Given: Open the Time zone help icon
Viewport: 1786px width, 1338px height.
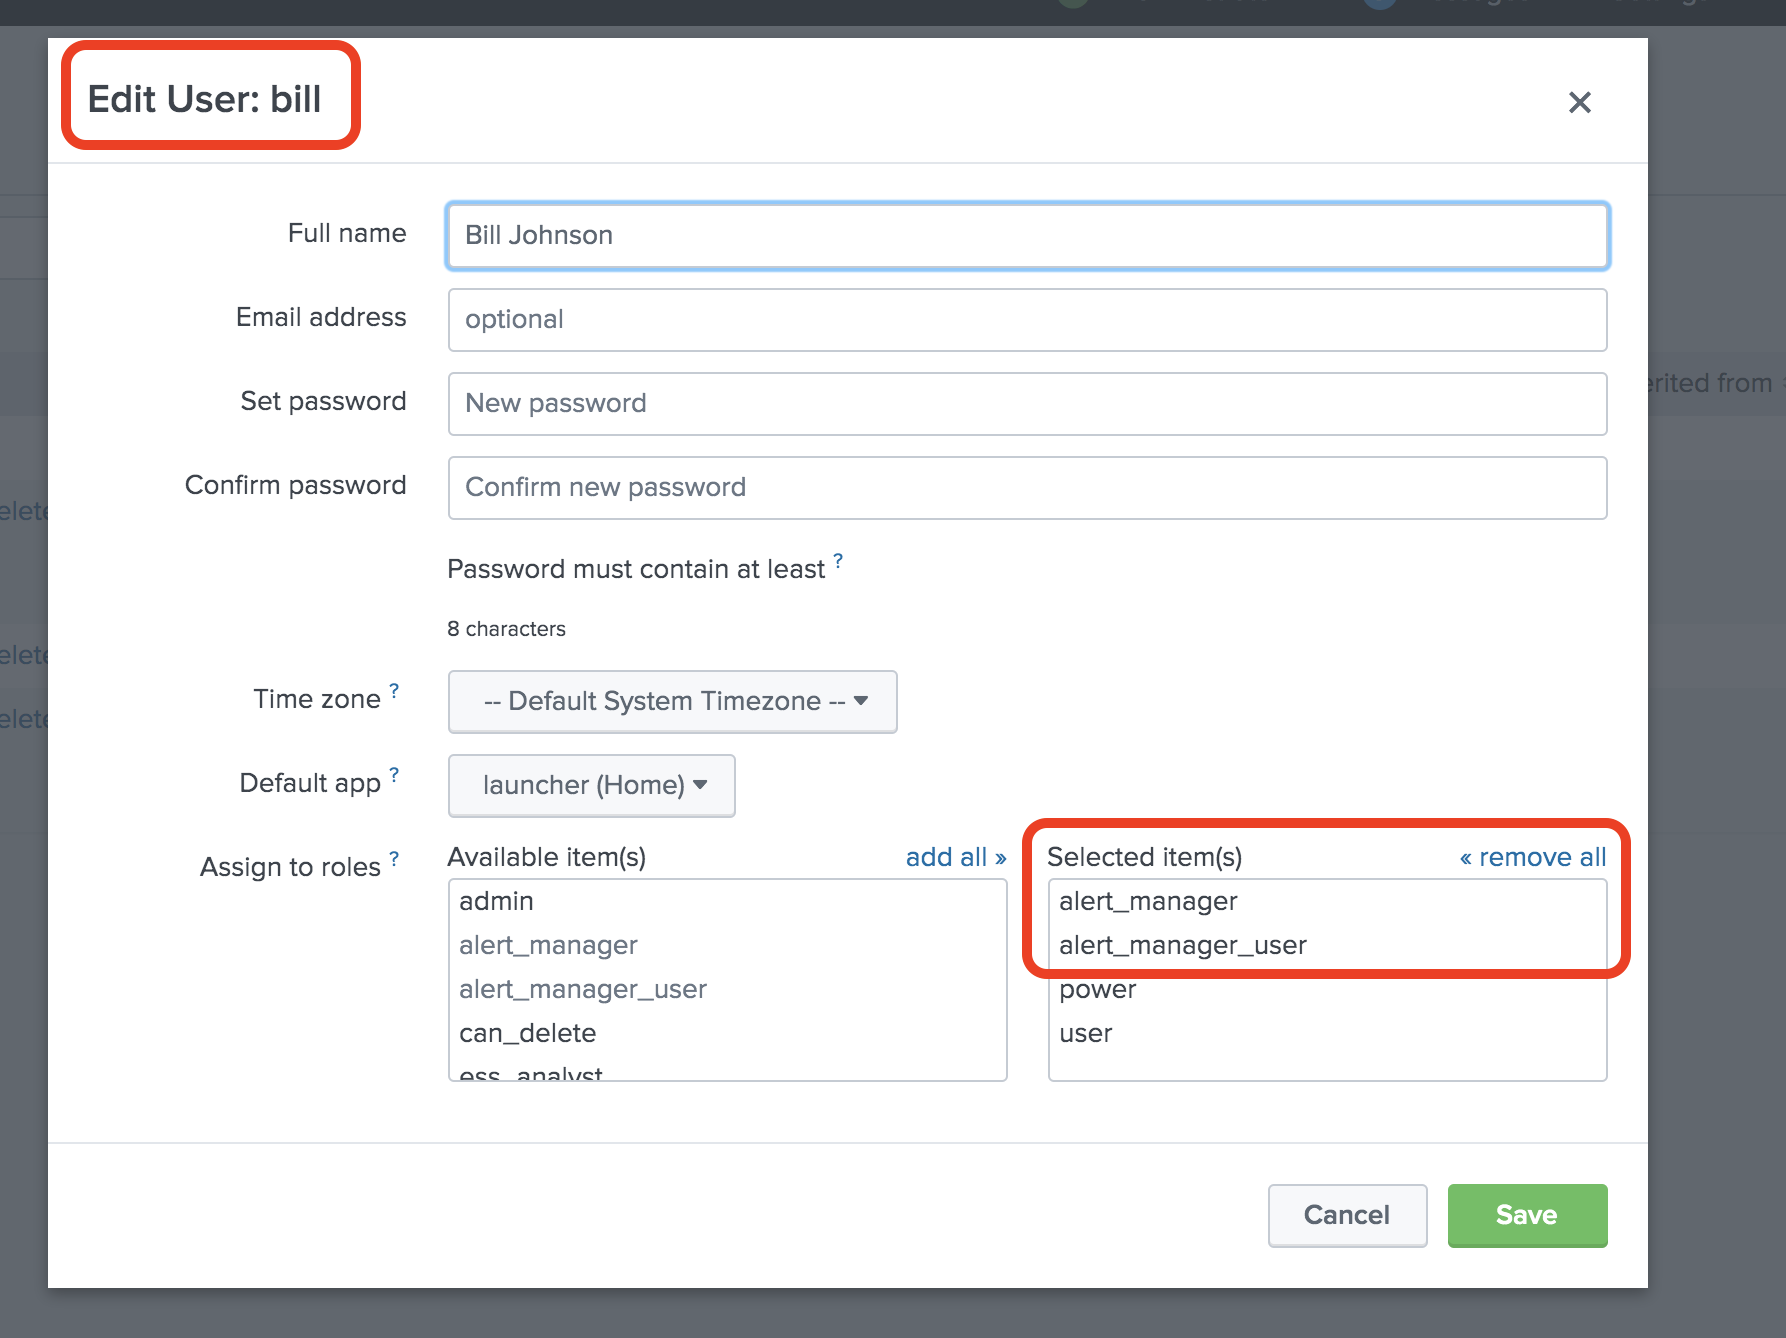Looking at the screenshot, I should tap(394, 691).
